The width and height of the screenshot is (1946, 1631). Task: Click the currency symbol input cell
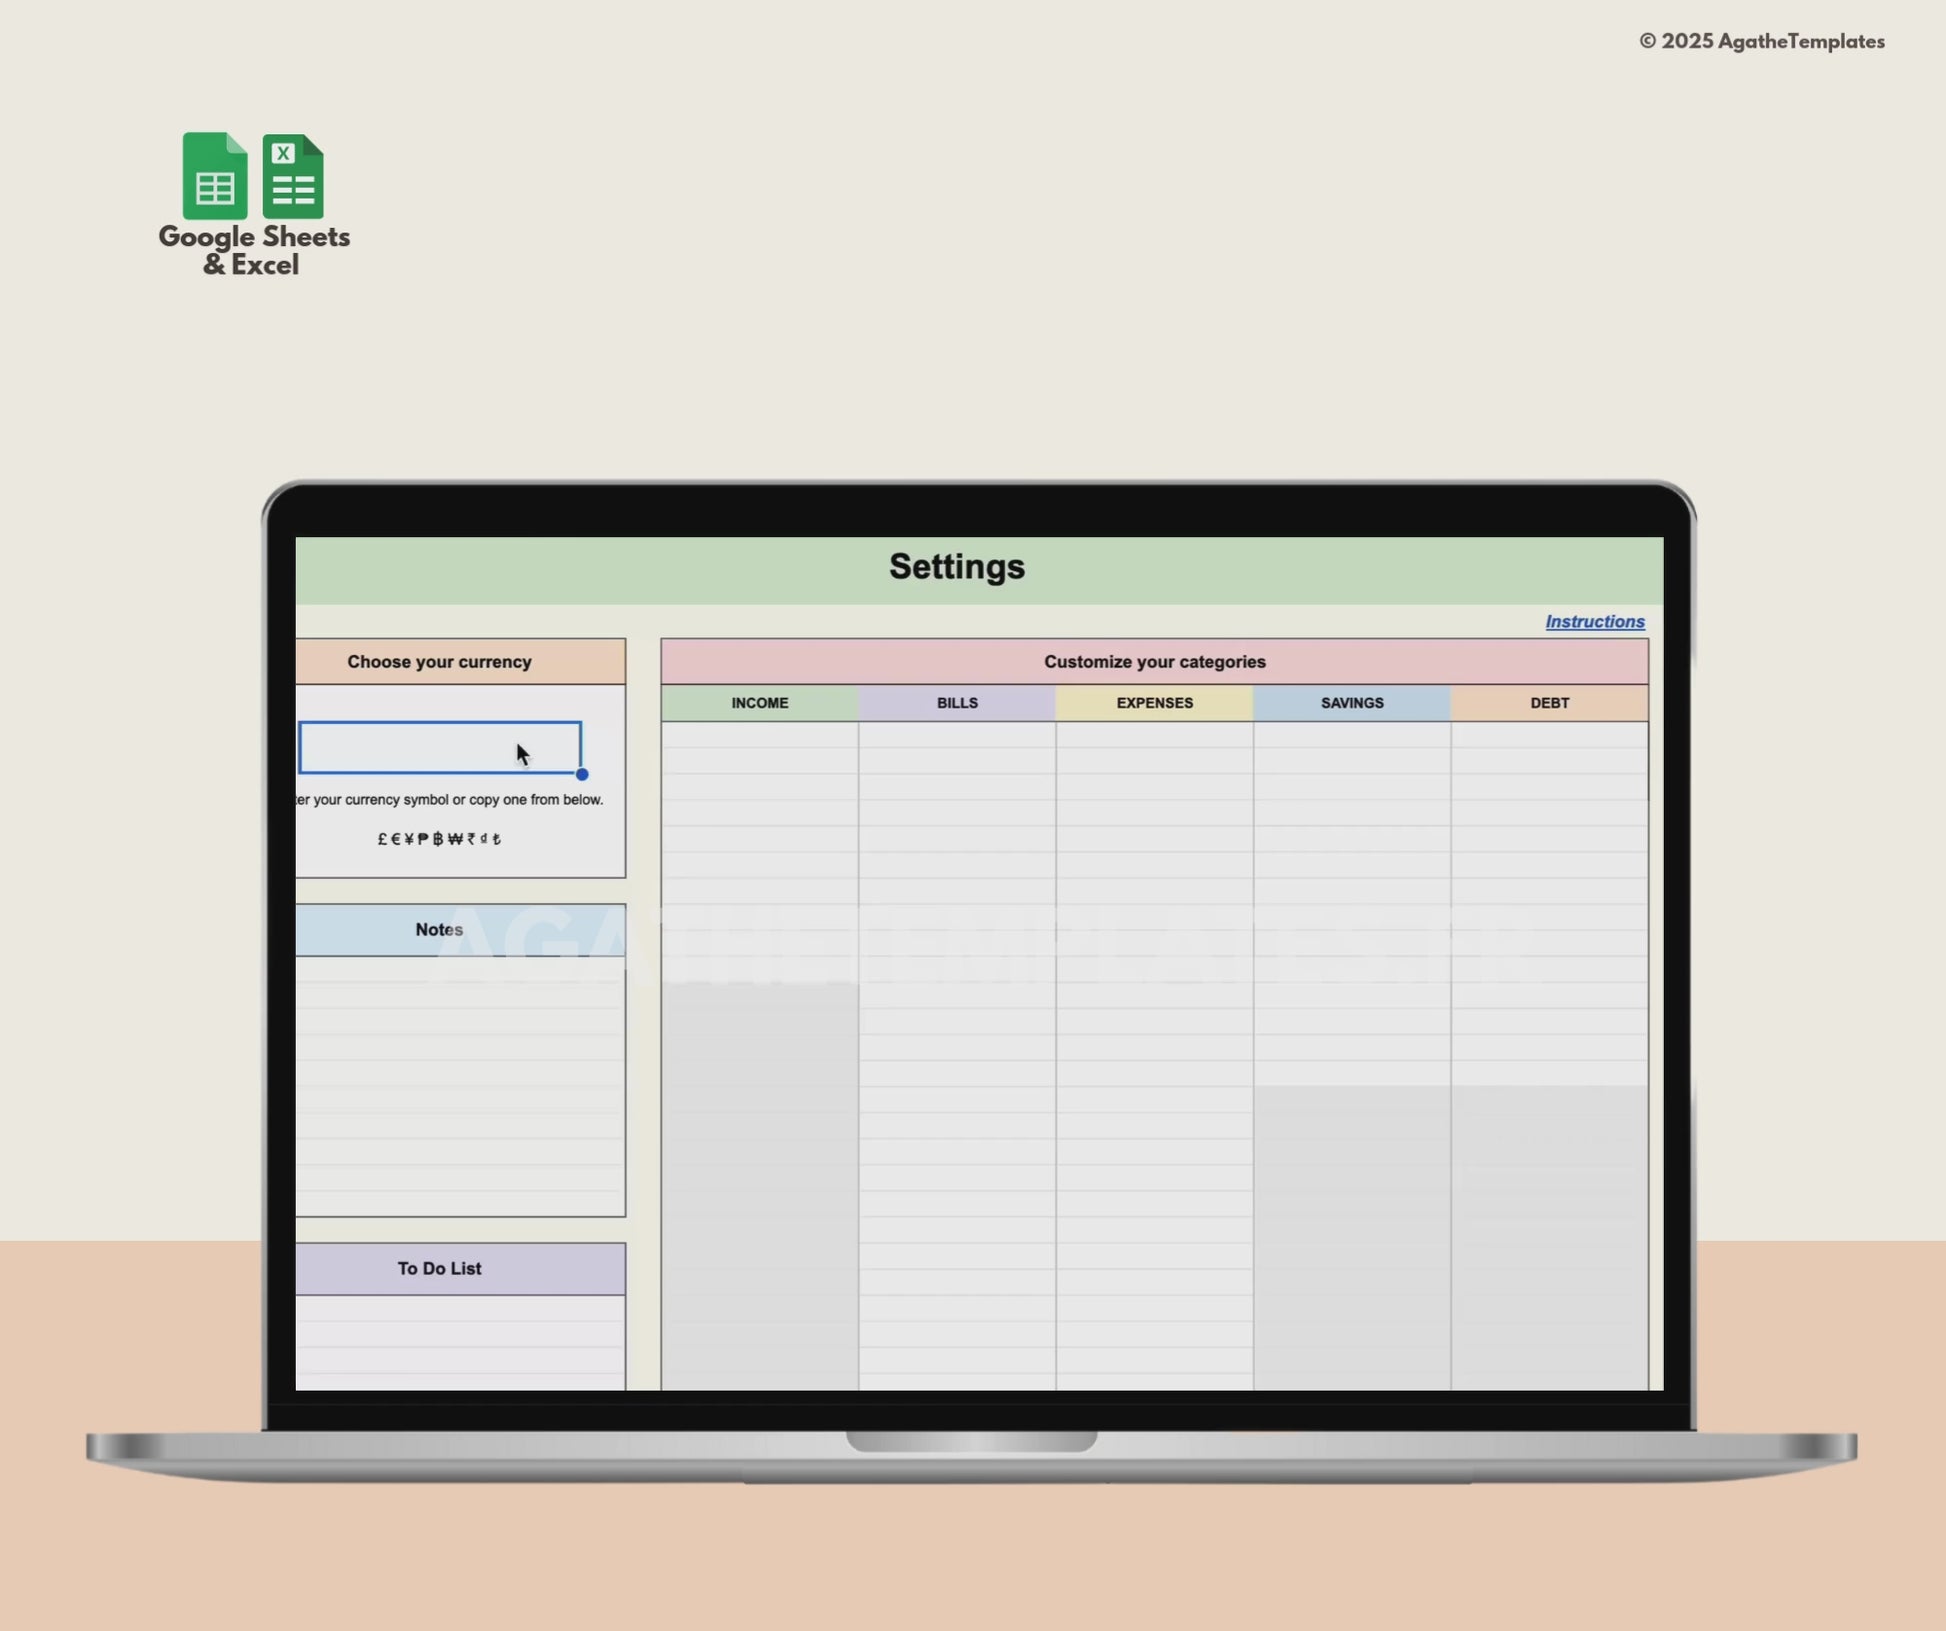pyautogui.click(x=420, y=747)
